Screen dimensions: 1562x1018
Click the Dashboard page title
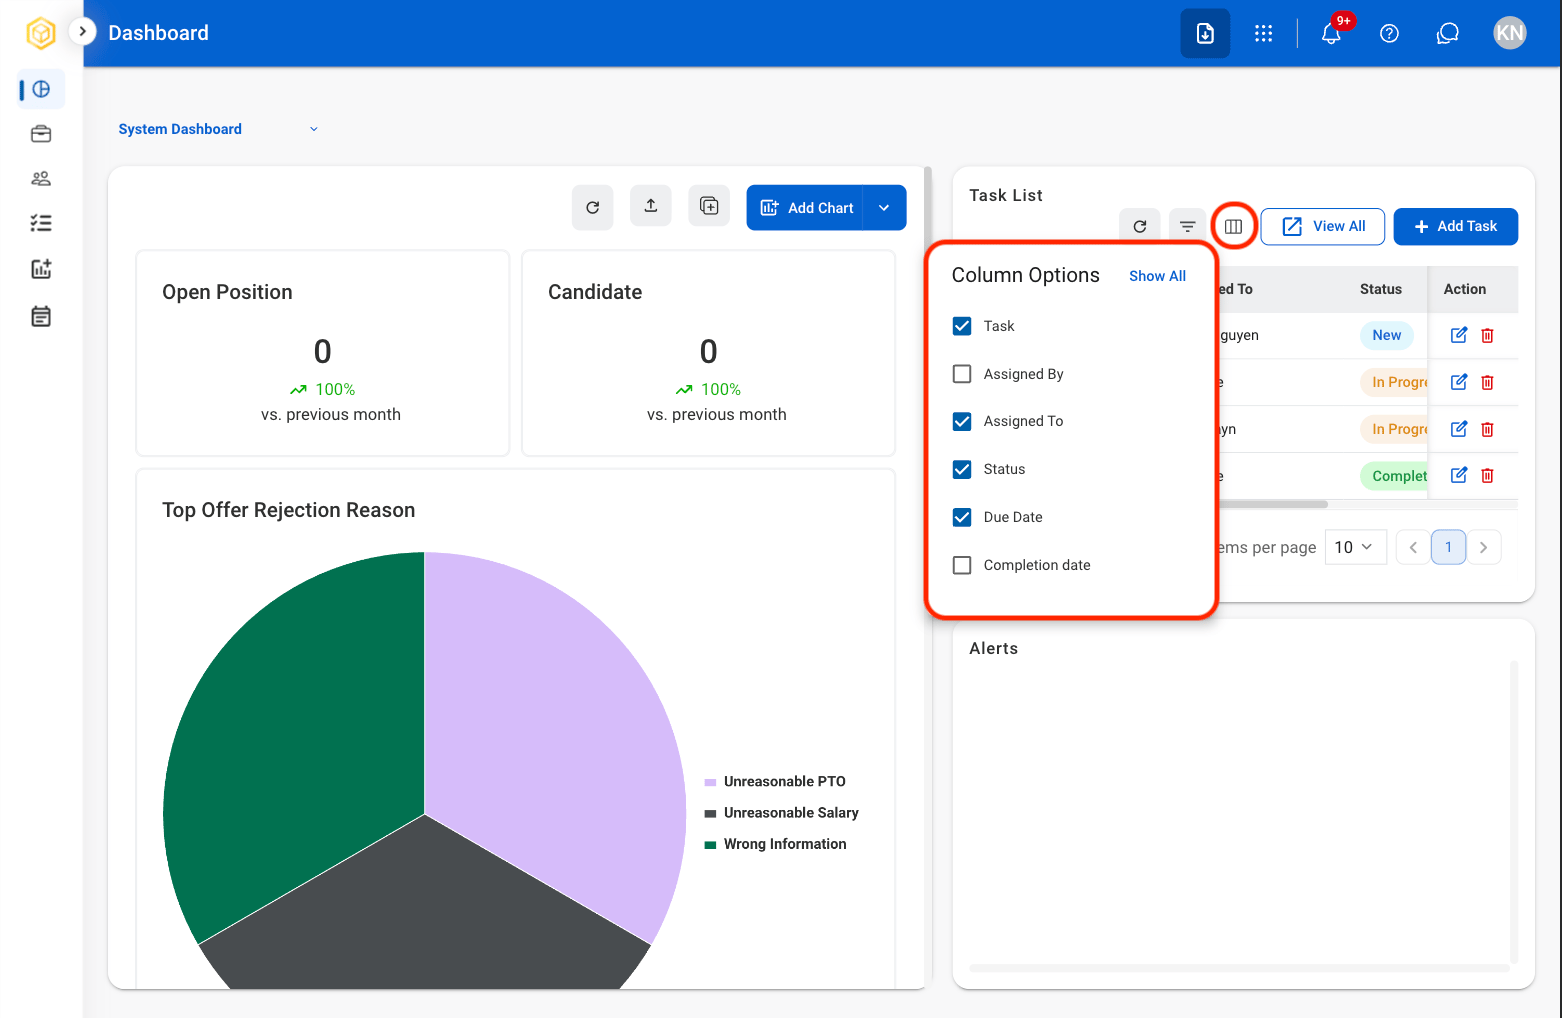pos(159,33)
